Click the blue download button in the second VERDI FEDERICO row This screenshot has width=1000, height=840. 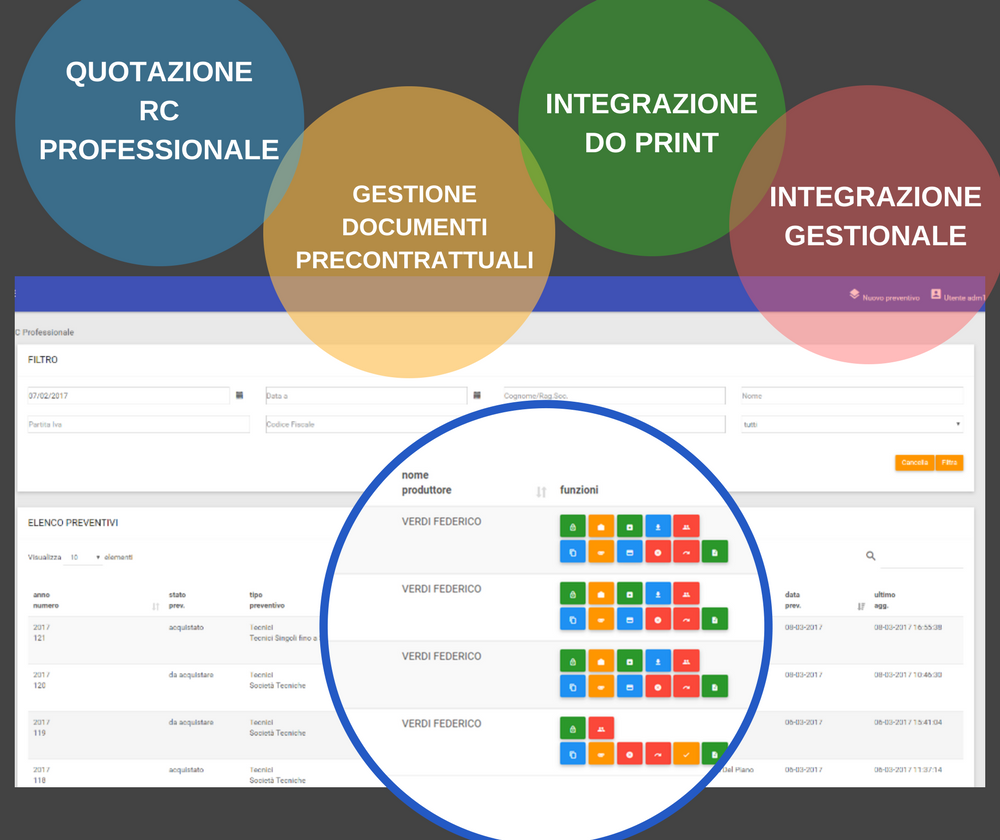click(658, 594)
